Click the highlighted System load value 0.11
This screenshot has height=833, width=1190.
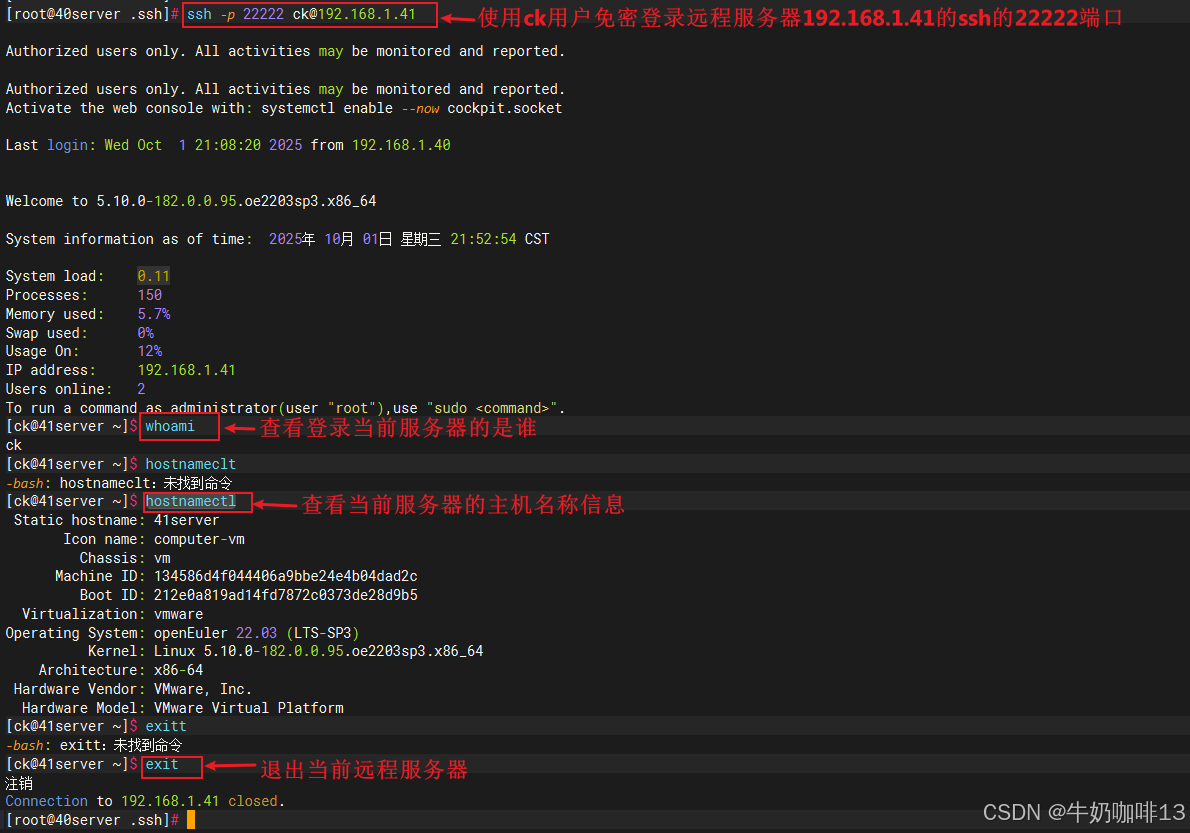[x=153, y=276]
